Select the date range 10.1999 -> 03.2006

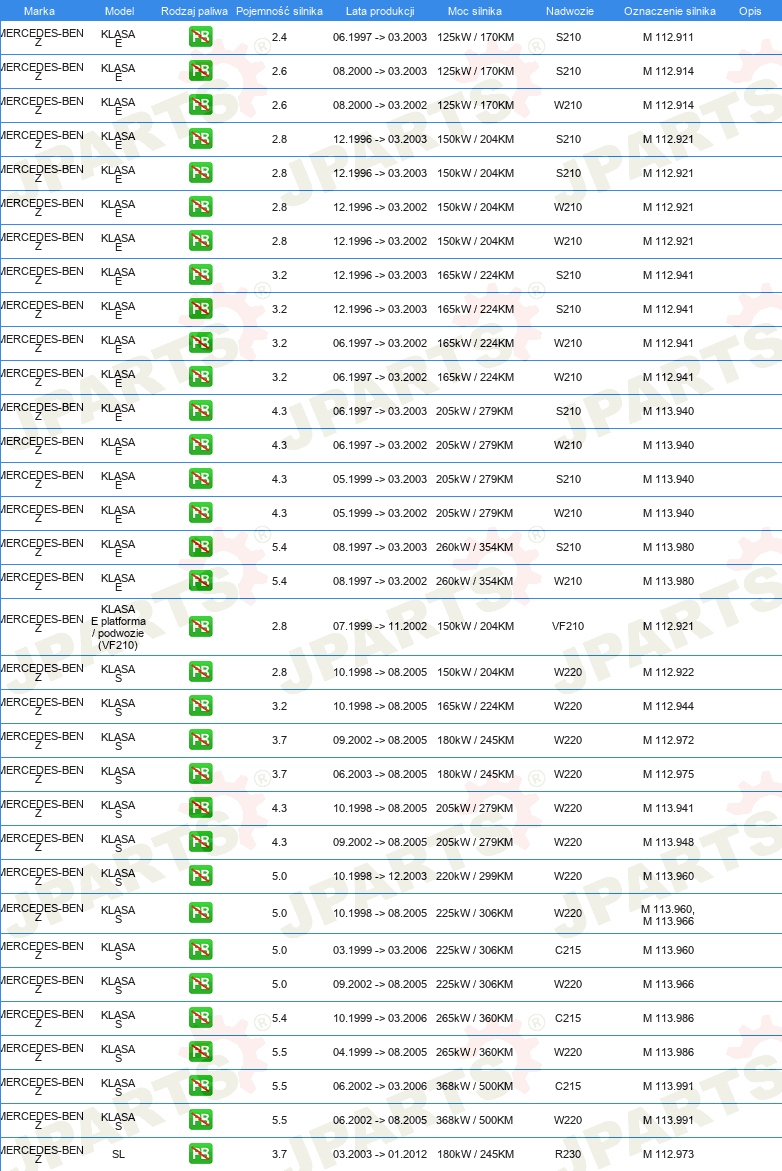[x=380, y=1018]
